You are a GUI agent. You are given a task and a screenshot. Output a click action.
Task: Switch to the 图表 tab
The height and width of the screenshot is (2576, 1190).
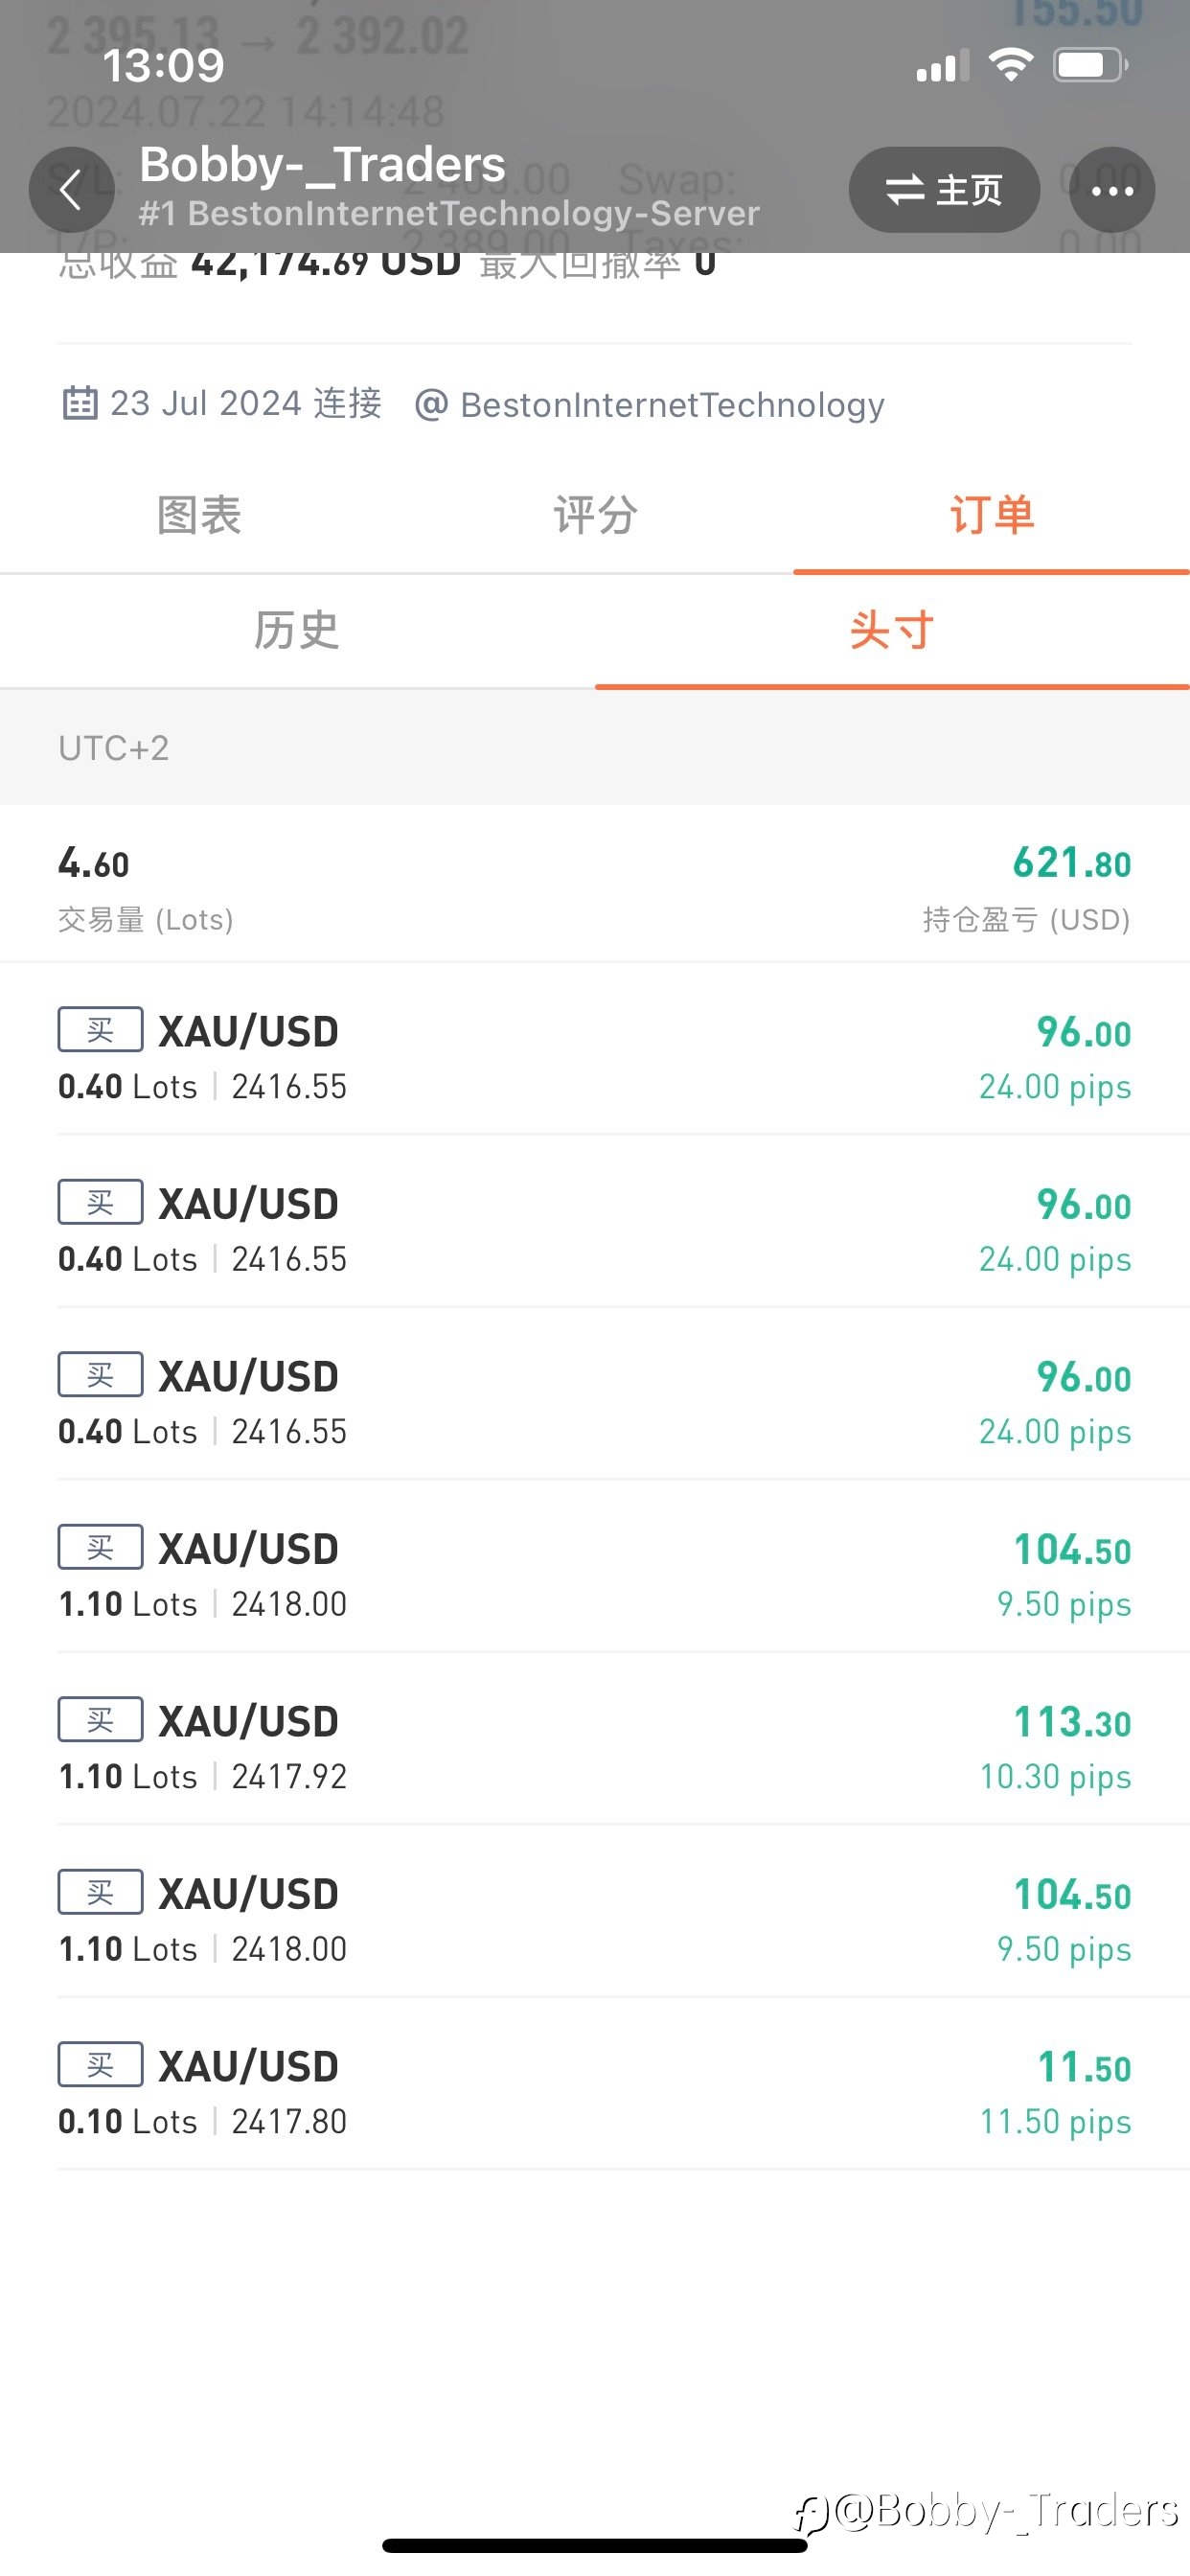(x=199, y=516)
